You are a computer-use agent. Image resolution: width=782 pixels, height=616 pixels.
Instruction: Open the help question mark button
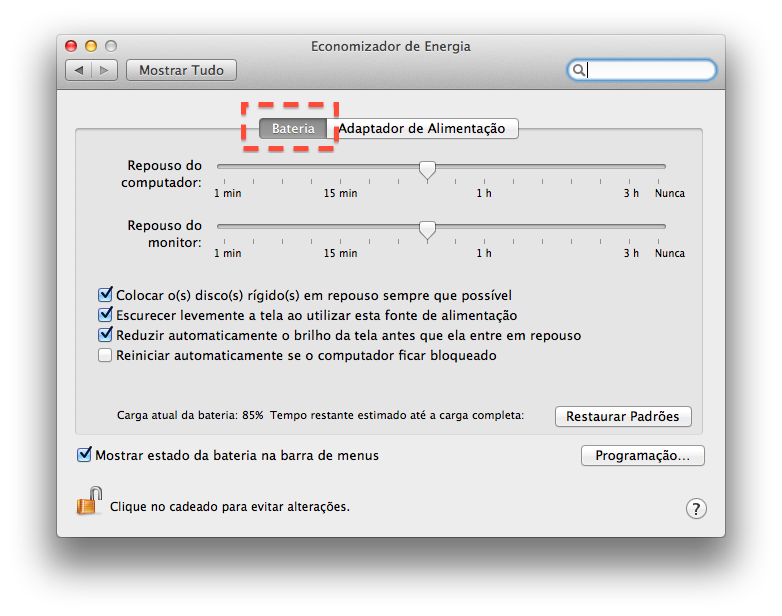coord(696,508)
